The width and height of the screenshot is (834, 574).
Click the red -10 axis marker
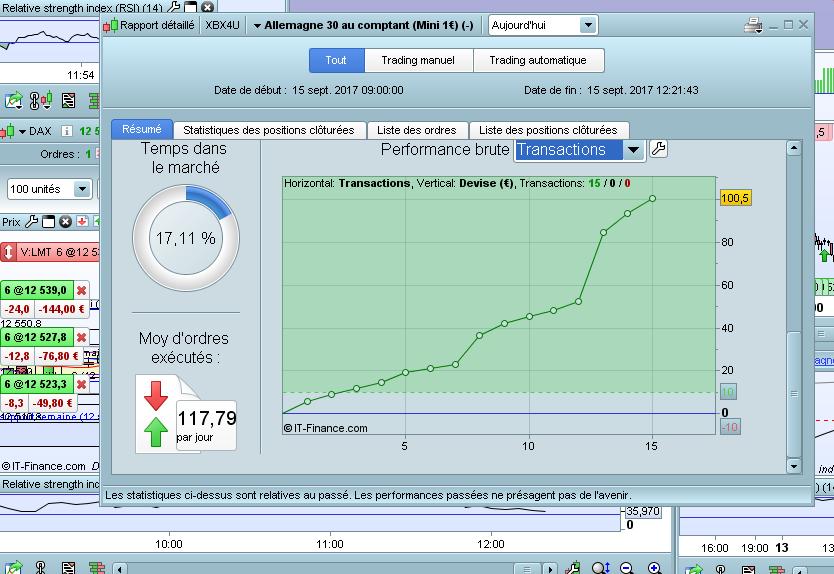[x=730, y=427]
